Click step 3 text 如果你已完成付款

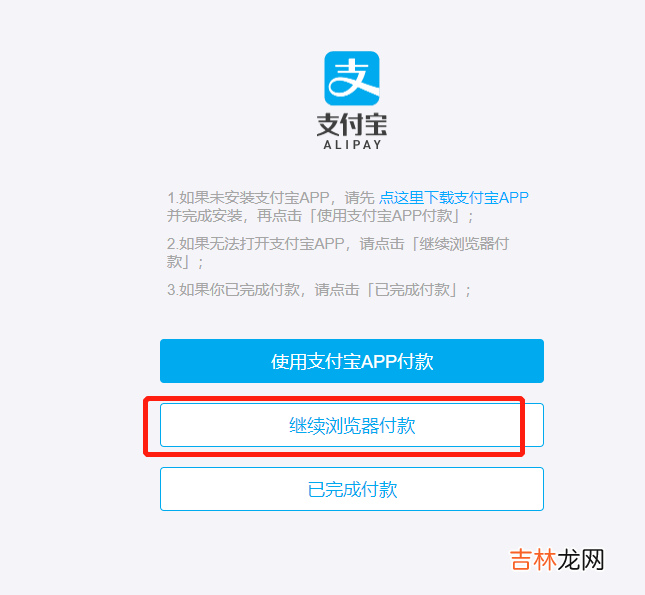(233, 290)
